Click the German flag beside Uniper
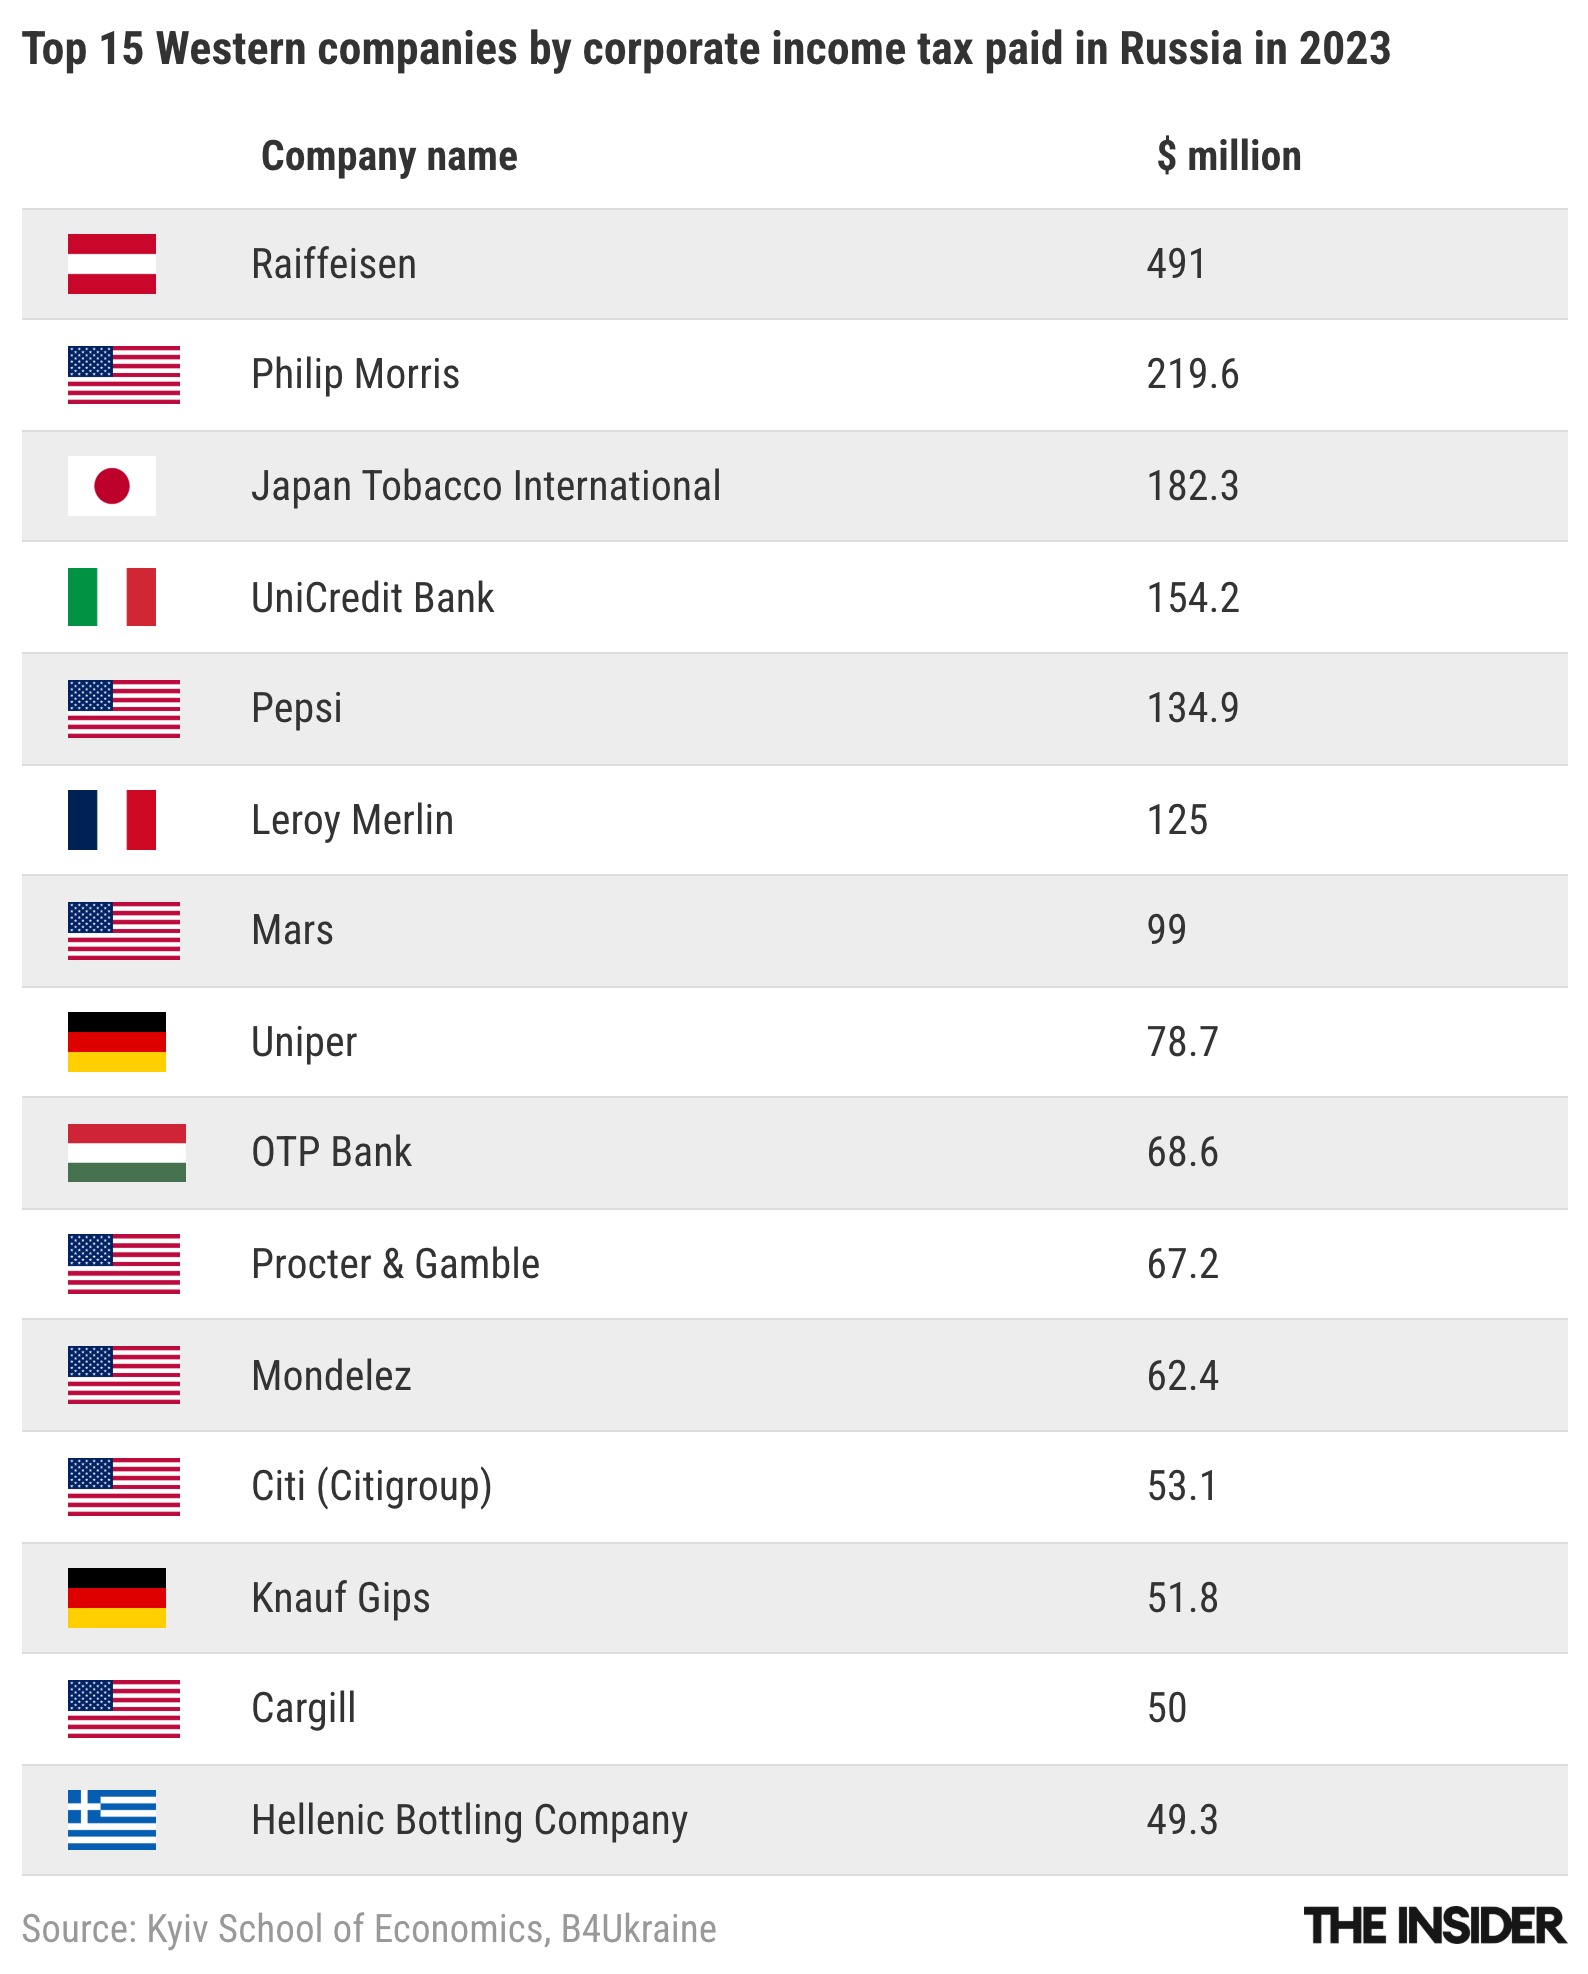 click(x=116, y=1042)
